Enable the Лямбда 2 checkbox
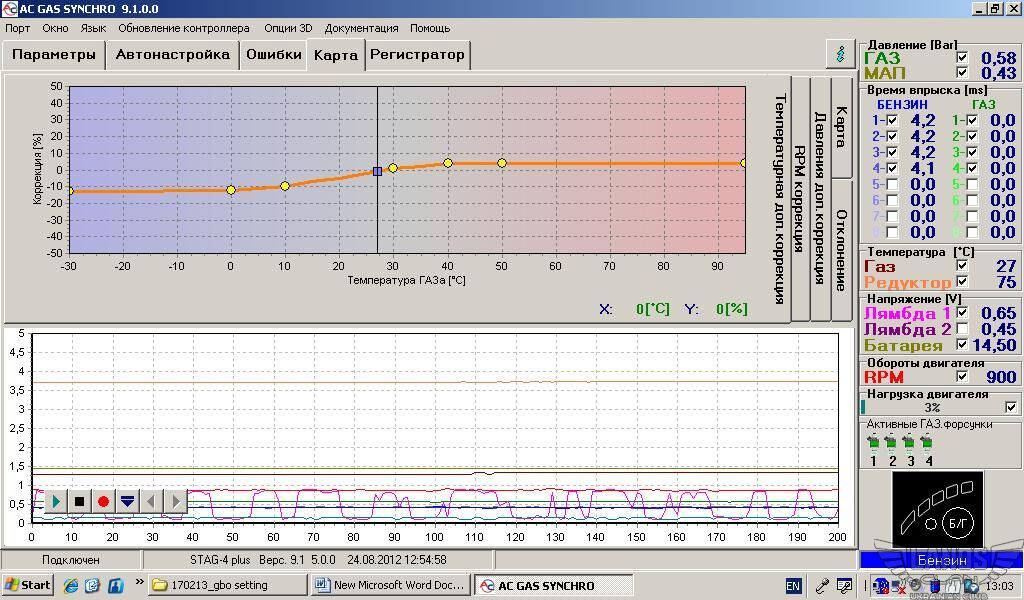This screenshot has height=600, width=1024. pyautogui.click(x=962, y=329)
